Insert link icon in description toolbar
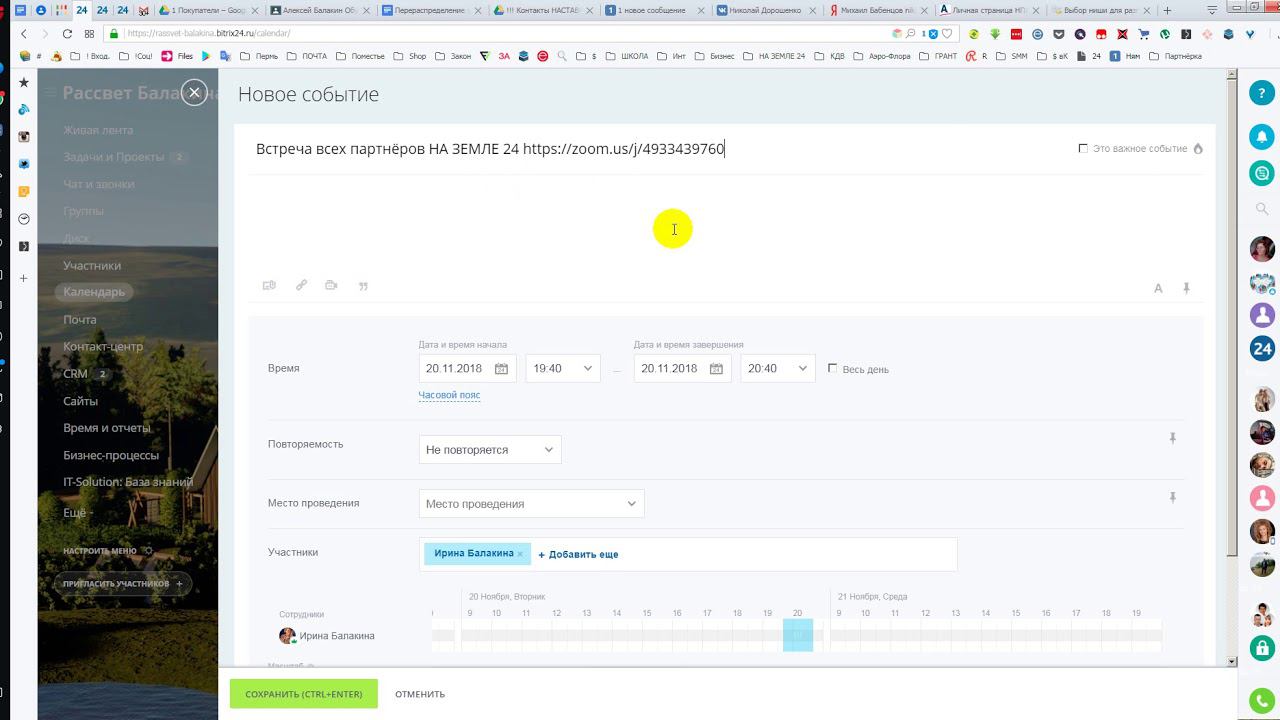 pos(301,286)
